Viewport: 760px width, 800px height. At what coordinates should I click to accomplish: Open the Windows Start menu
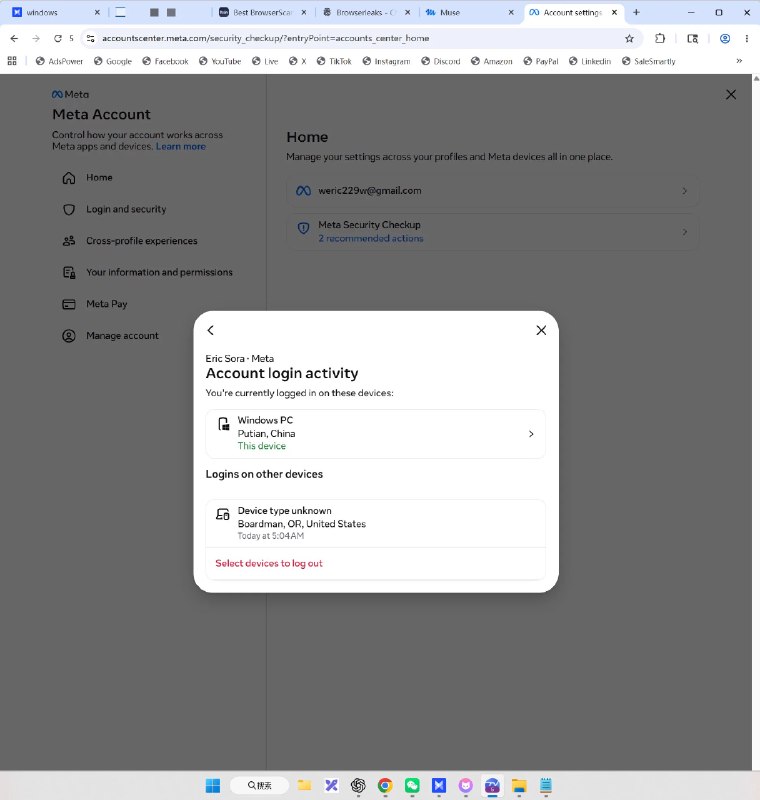click(213, 785)
